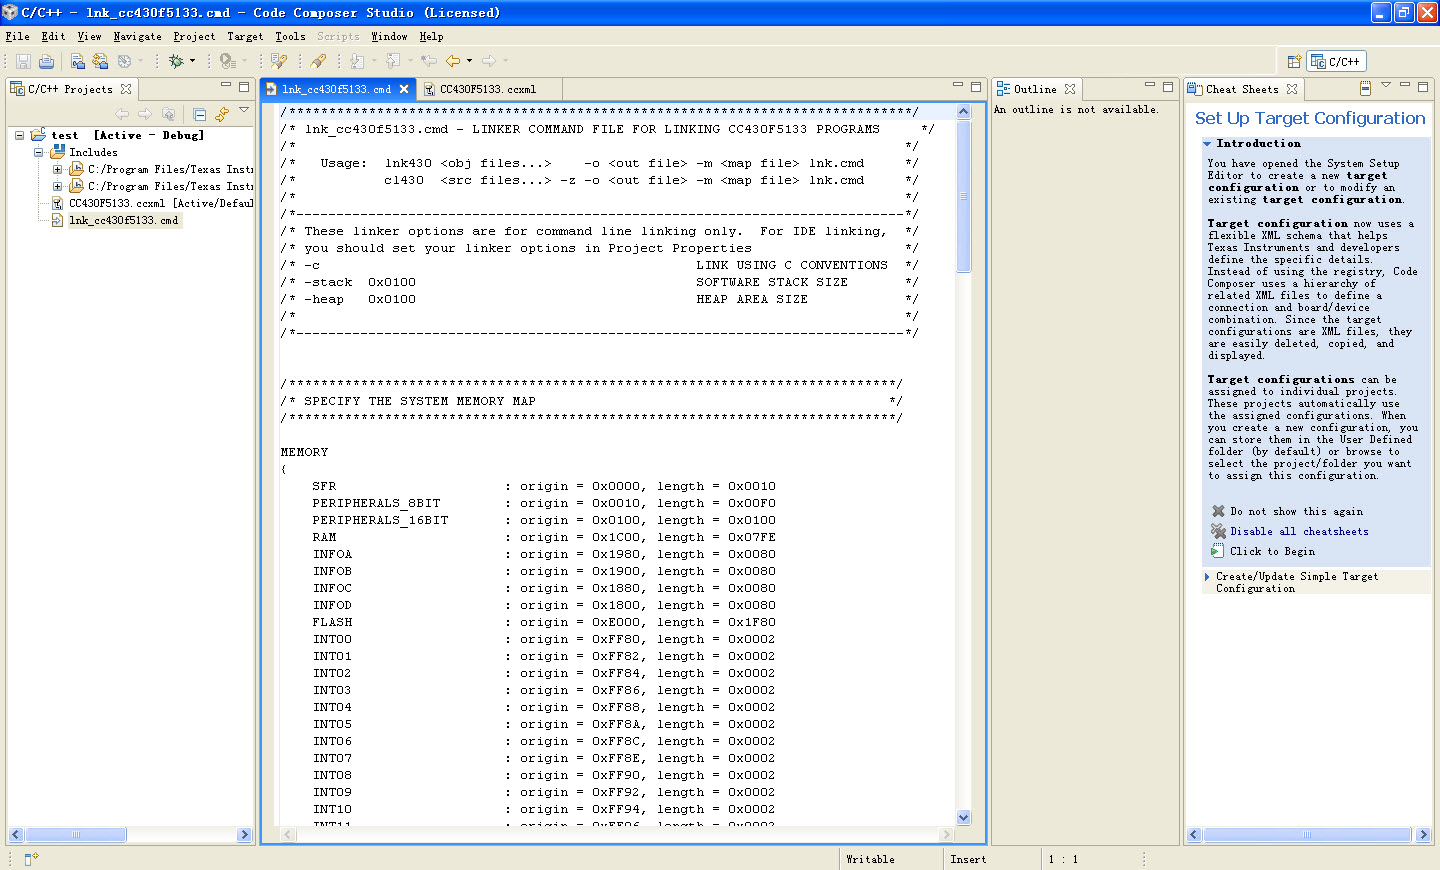Minimize the C/C++ Projects panel
Viewport: 1440px width, 870px height.
[226, 86]
